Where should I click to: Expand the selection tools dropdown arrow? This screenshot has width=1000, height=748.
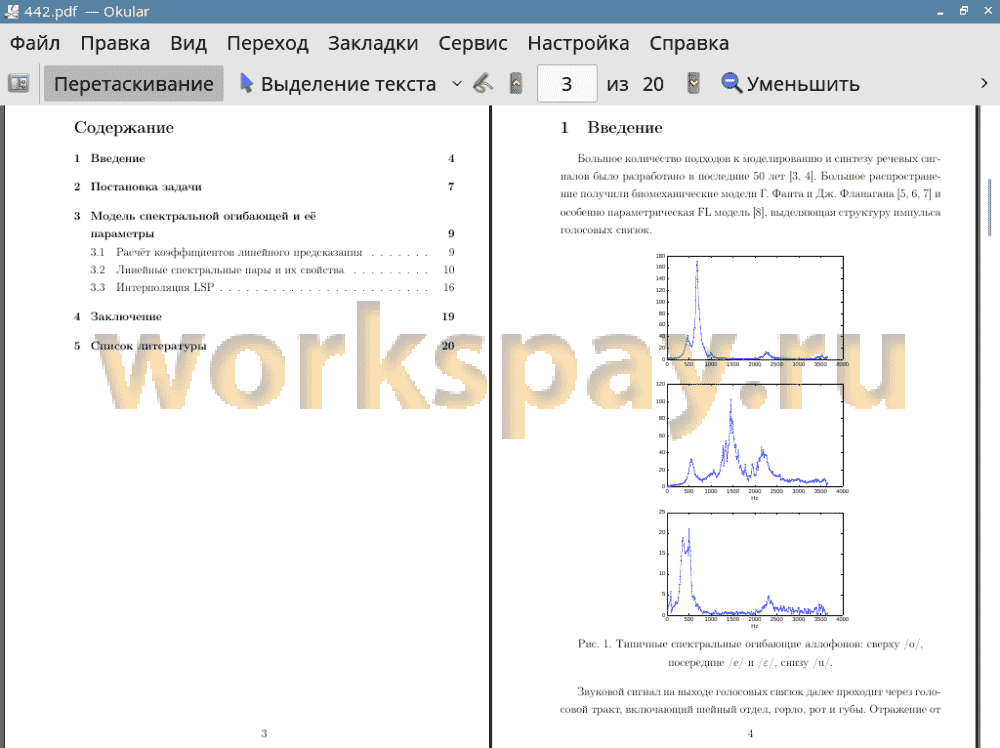457,84
